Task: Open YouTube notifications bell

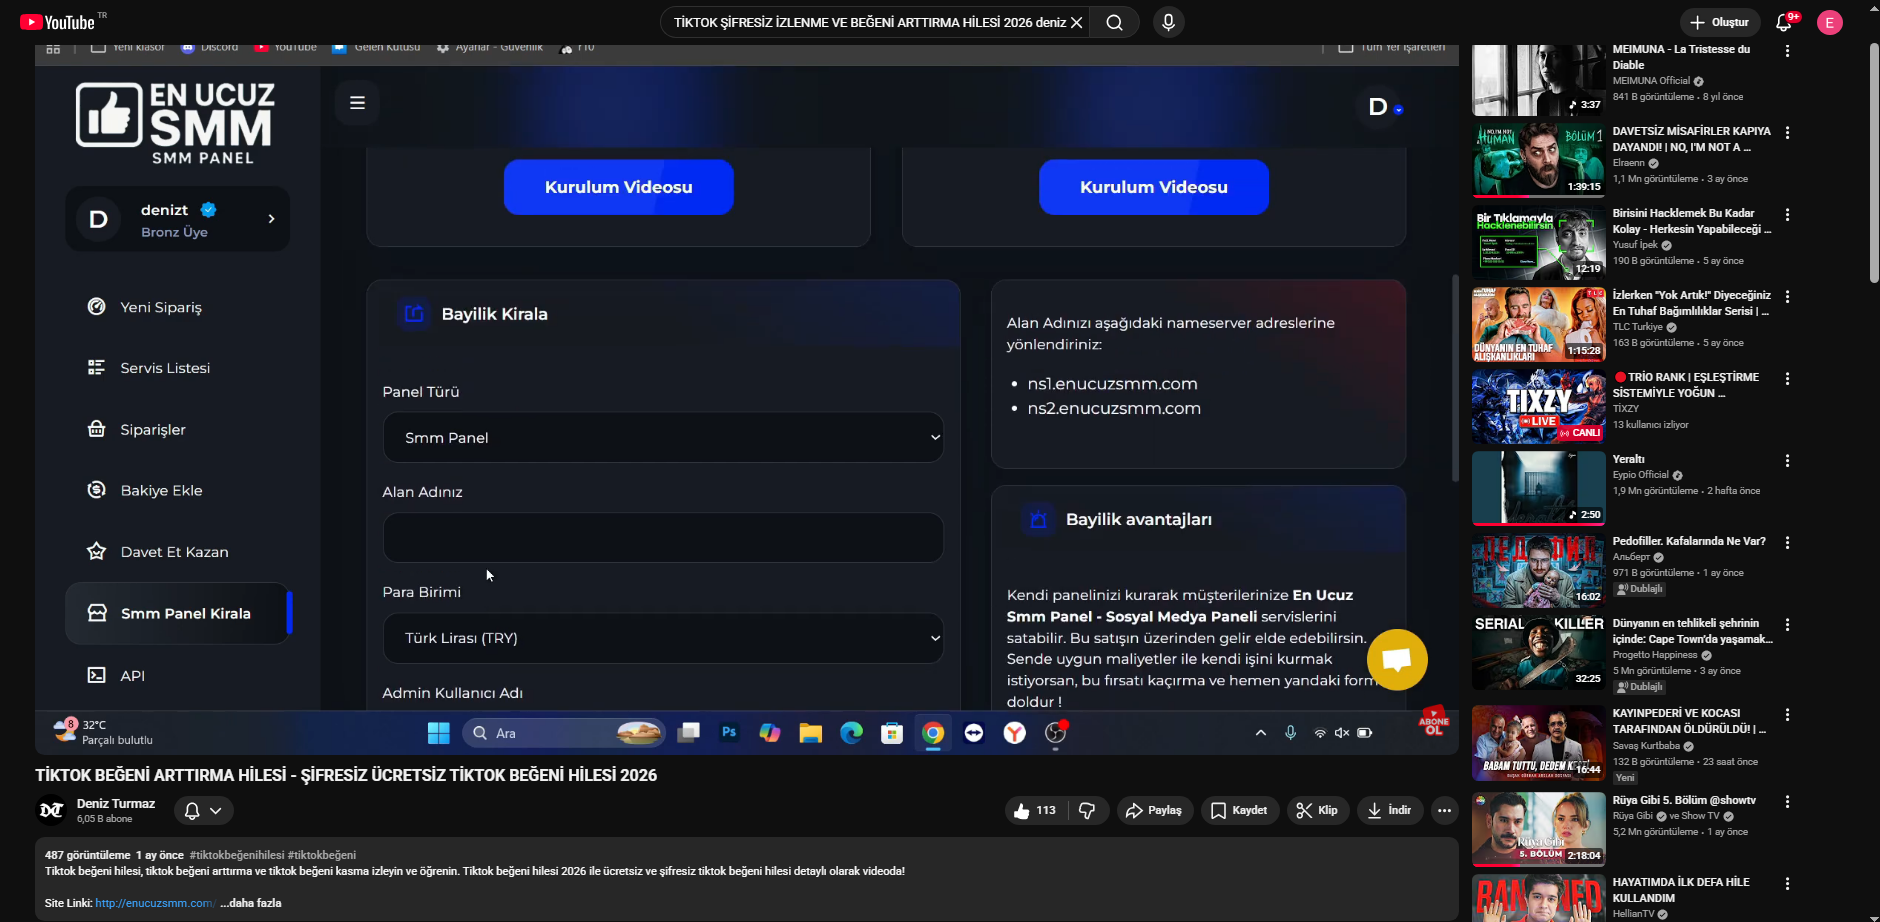Action: (1784, 22)
